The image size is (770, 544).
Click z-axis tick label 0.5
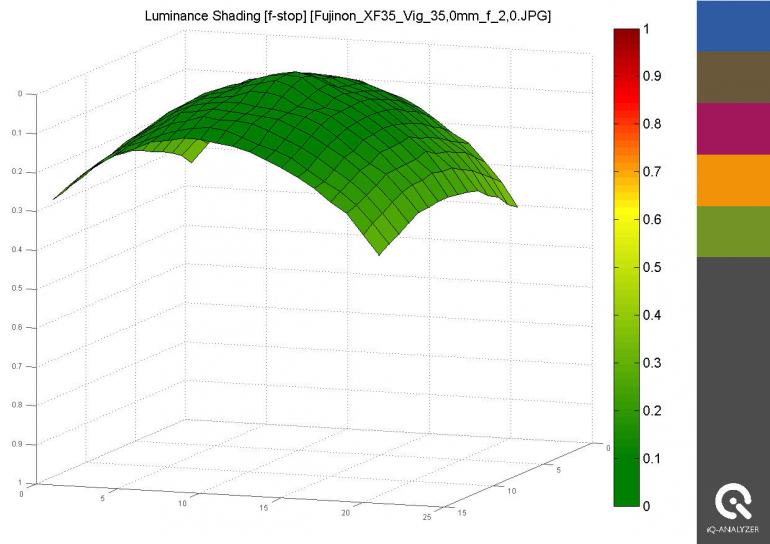17,288
